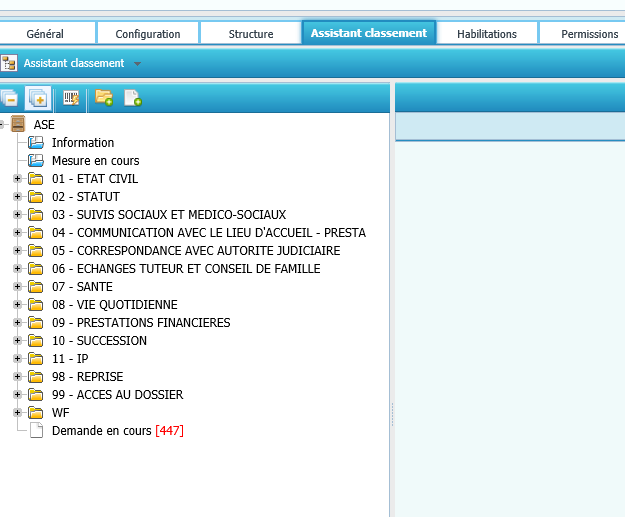Collapse the ASE root node
The image size is (625, 517).
click(4, 125)
